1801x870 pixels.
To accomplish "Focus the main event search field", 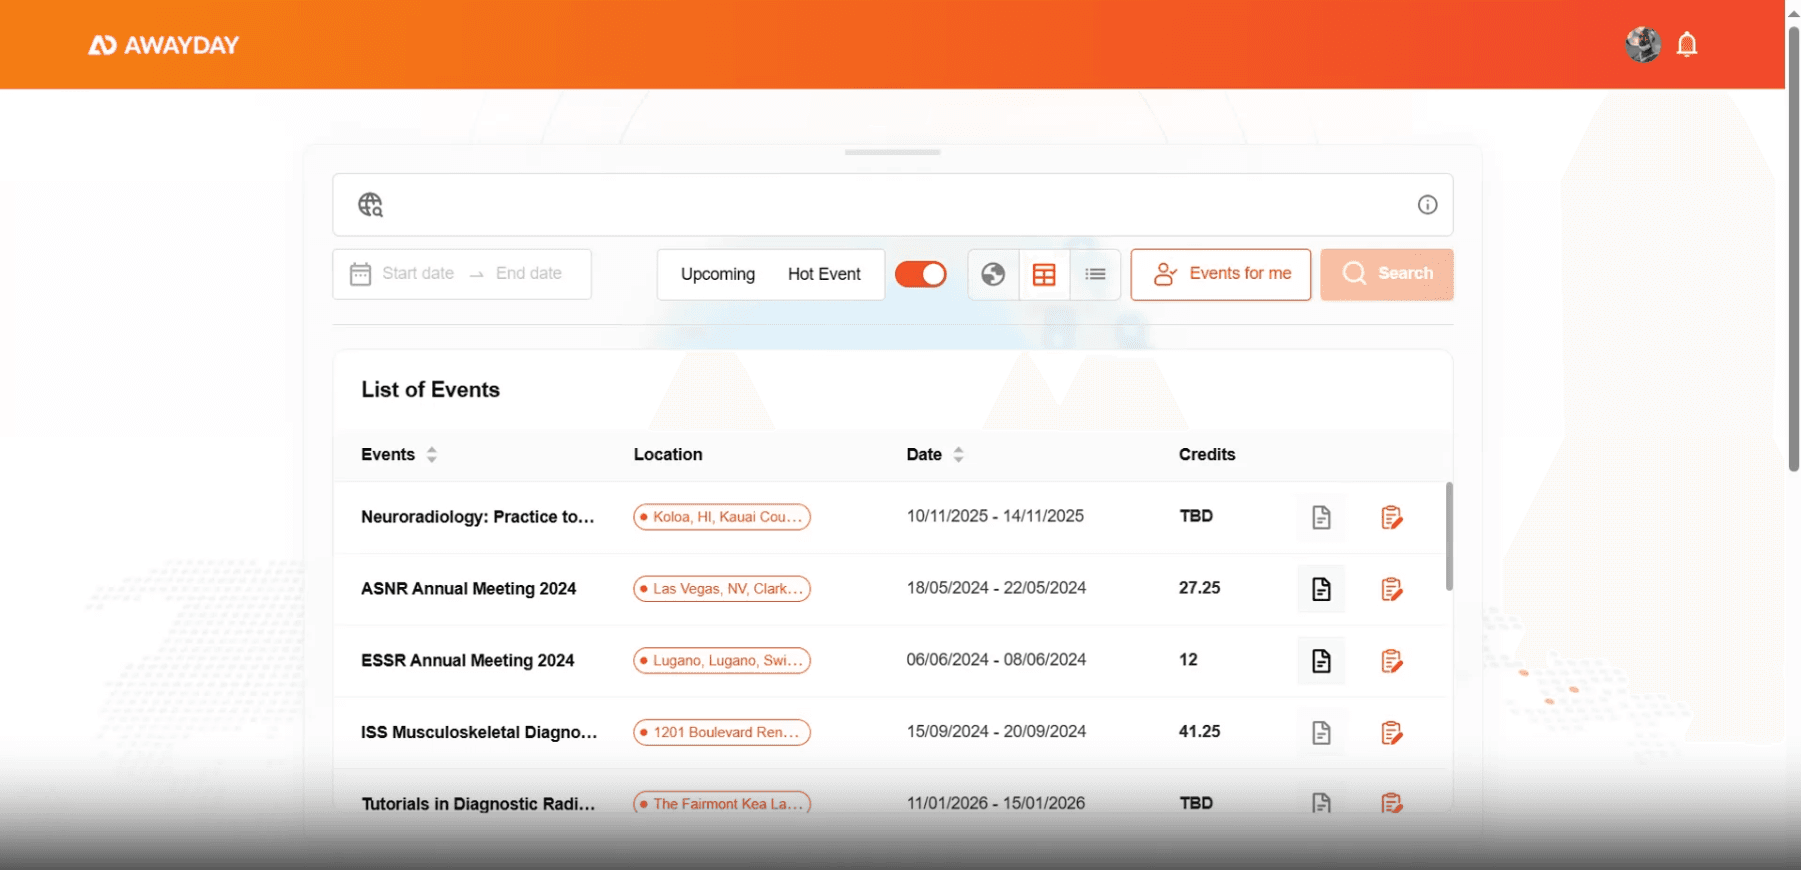I will click(893, 205).
